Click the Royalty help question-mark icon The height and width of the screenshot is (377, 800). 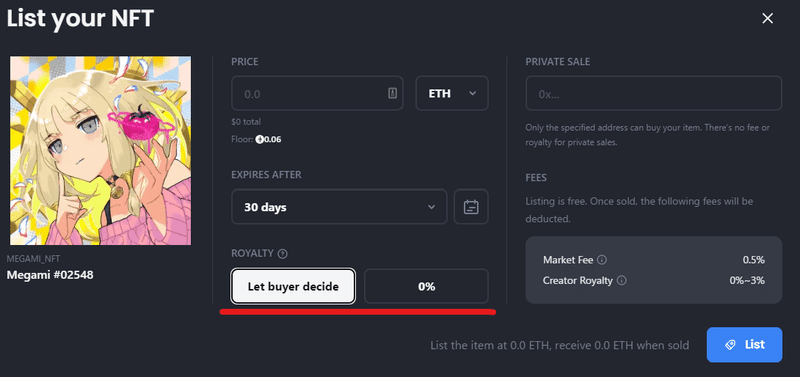(x=283, y=254)
